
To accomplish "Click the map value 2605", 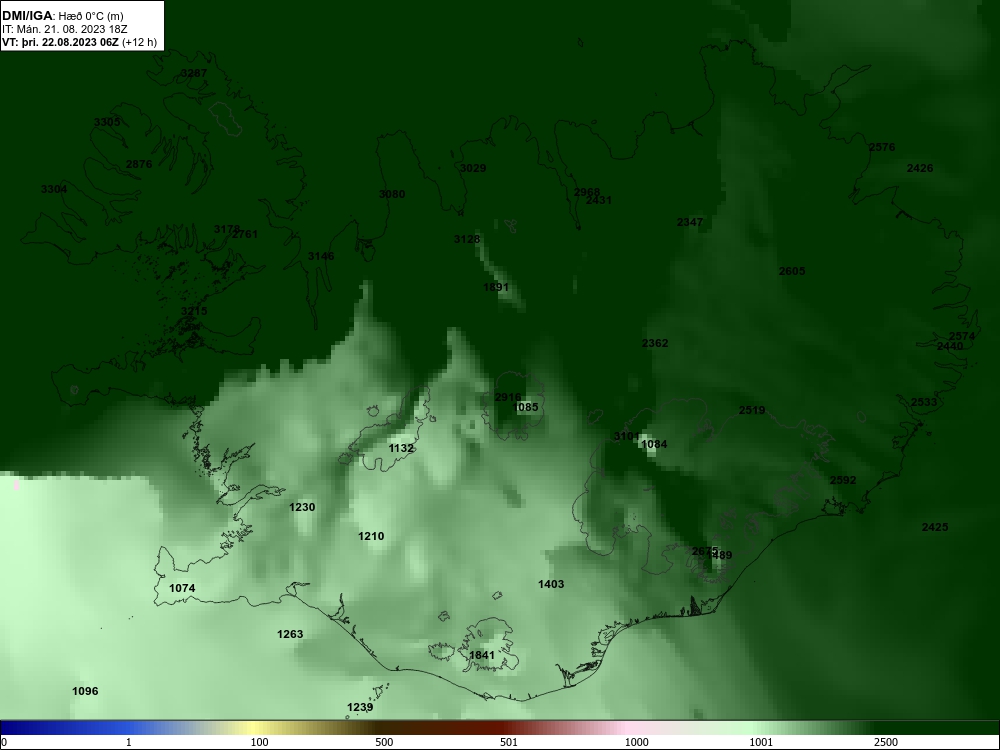I will [792, 272].
